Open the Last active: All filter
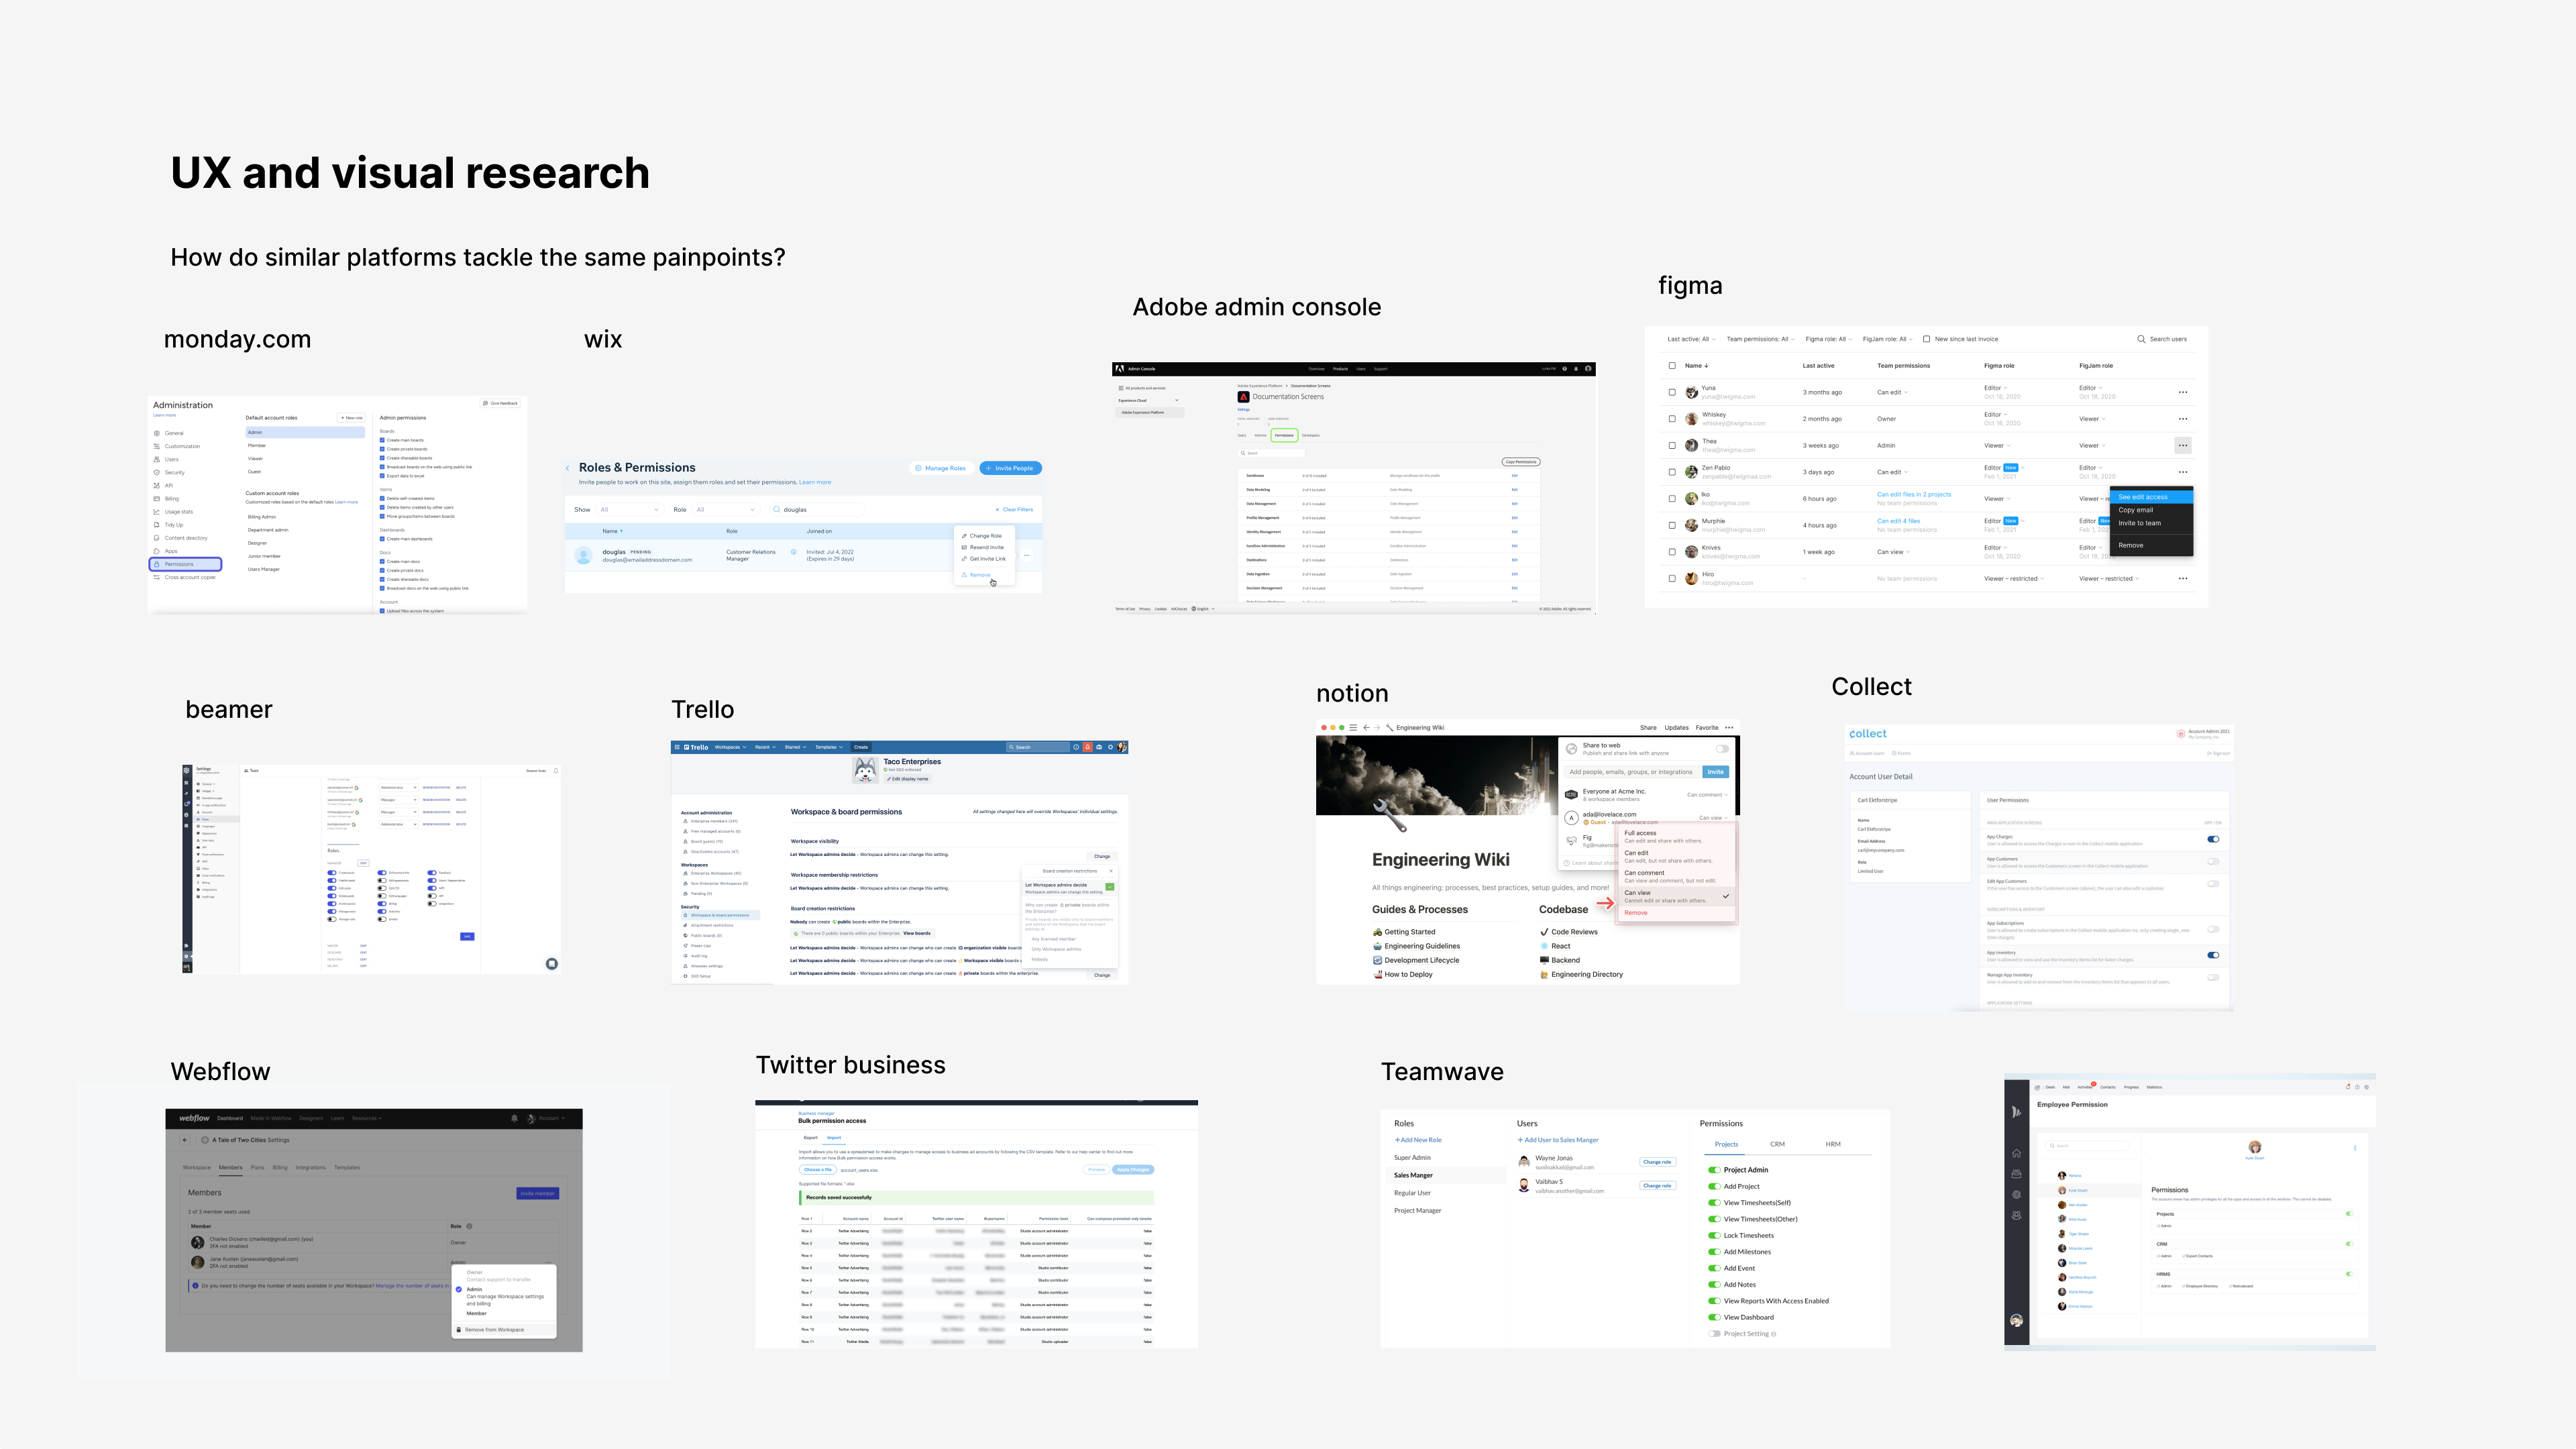 (x=1691, y=339)
